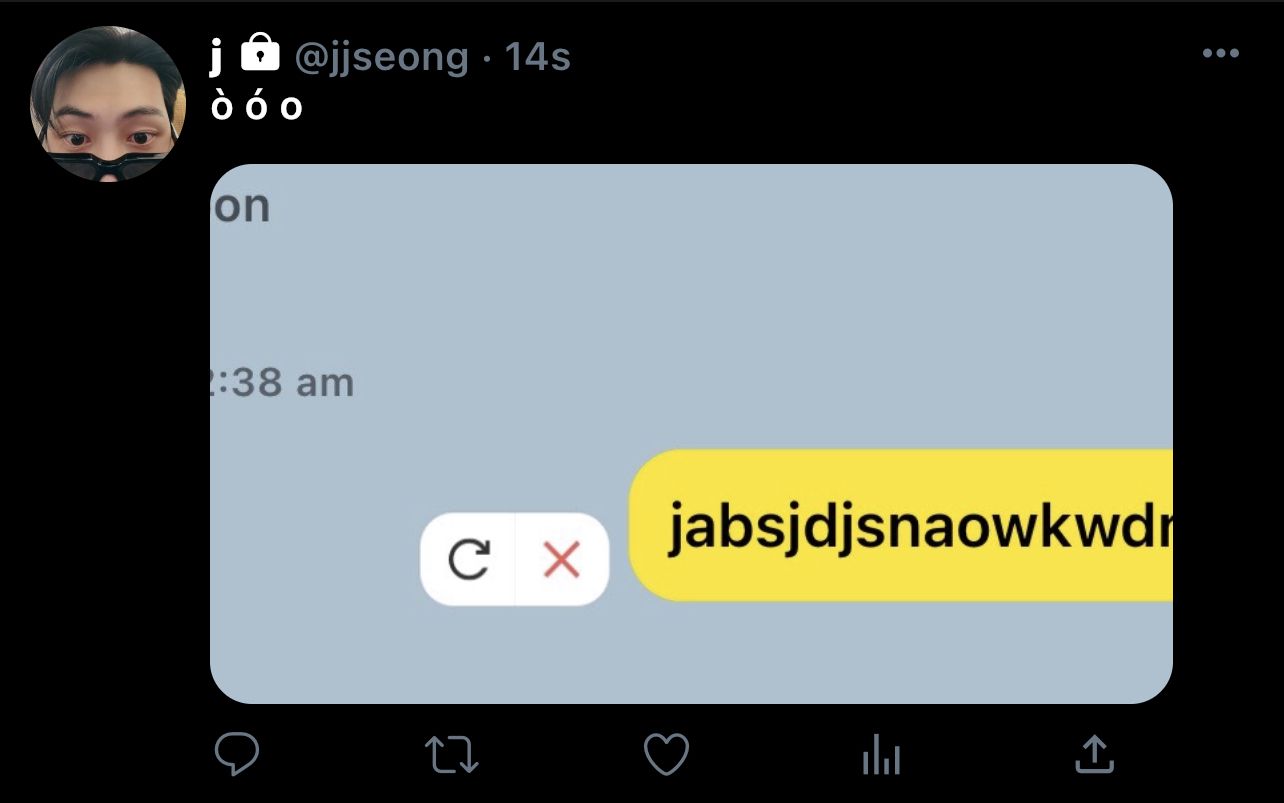Open the reply speech bubble icon

[x=237, y=755]
